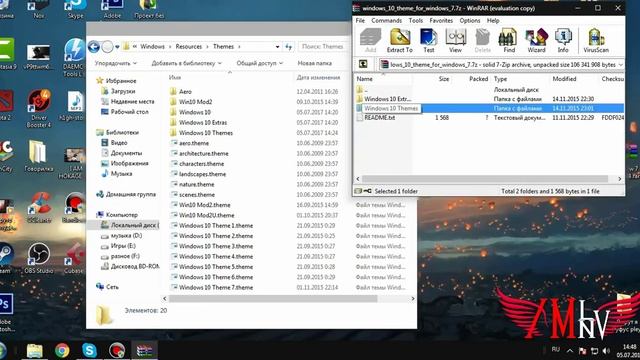Sort by the Name column in WinRAR
The width and height of the screenshot is (640, 360).
pos(364,79)
